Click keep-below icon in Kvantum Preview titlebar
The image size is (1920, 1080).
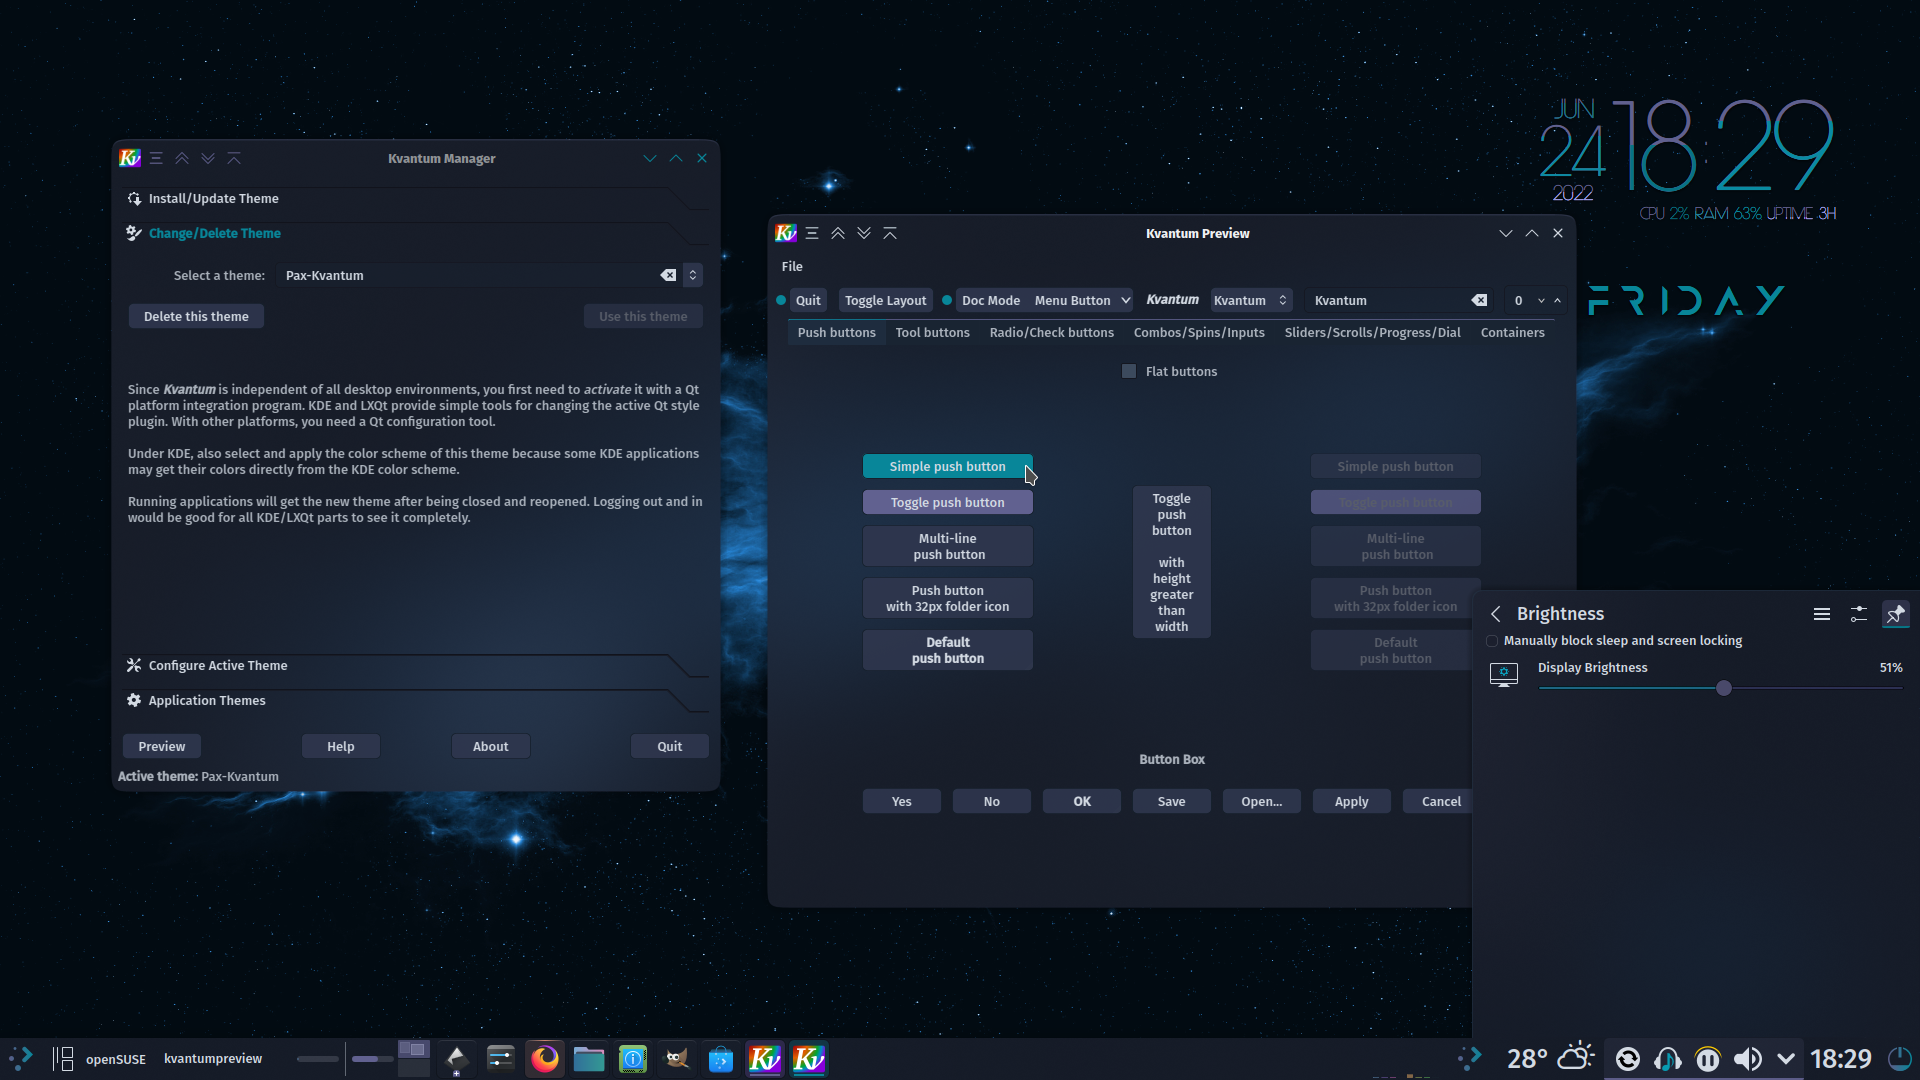864,233
